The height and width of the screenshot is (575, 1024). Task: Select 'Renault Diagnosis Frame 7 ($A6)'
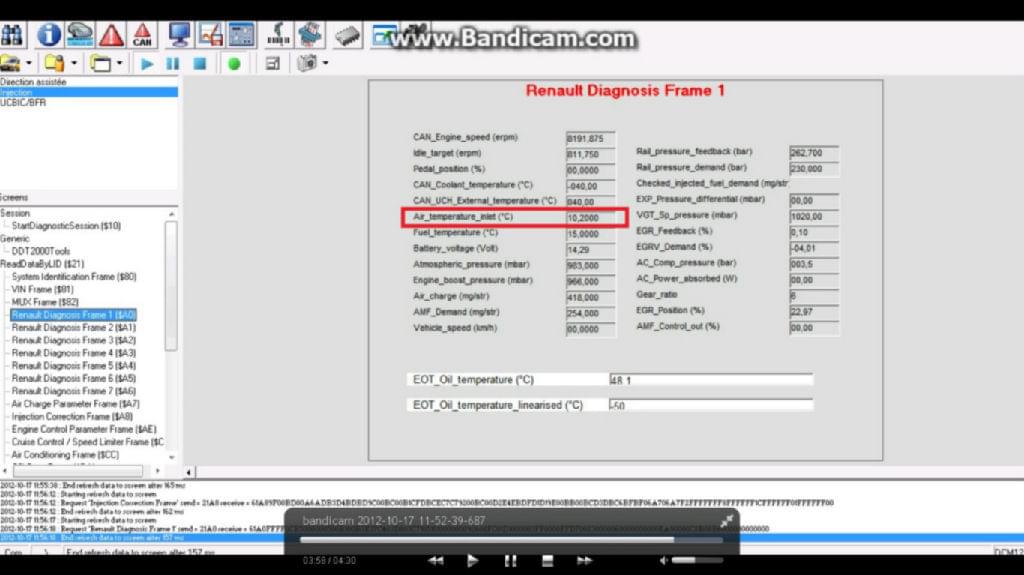pos(74,391)
